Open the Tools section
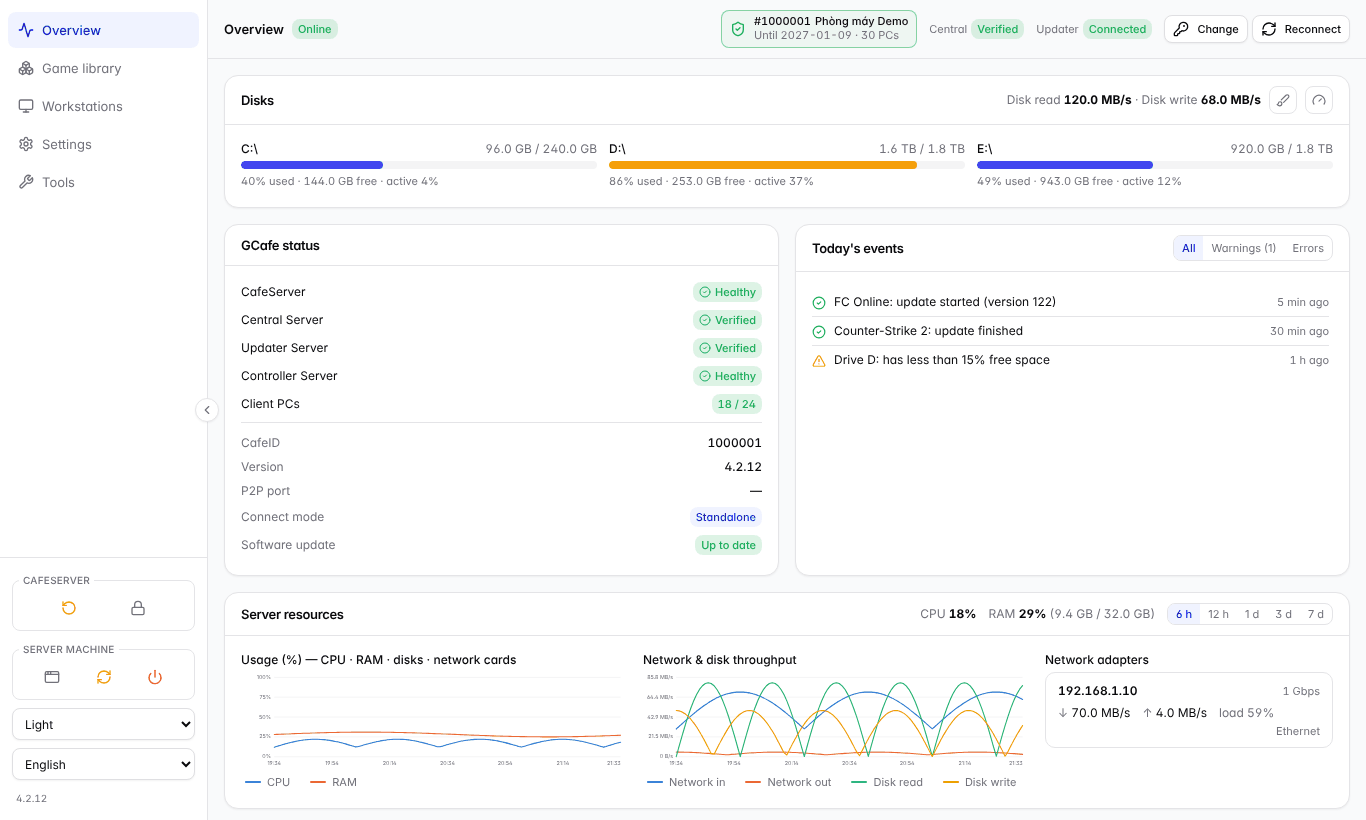Image resolution: width=1366 pixels, height=820 pixels. [x=104, y=182]
